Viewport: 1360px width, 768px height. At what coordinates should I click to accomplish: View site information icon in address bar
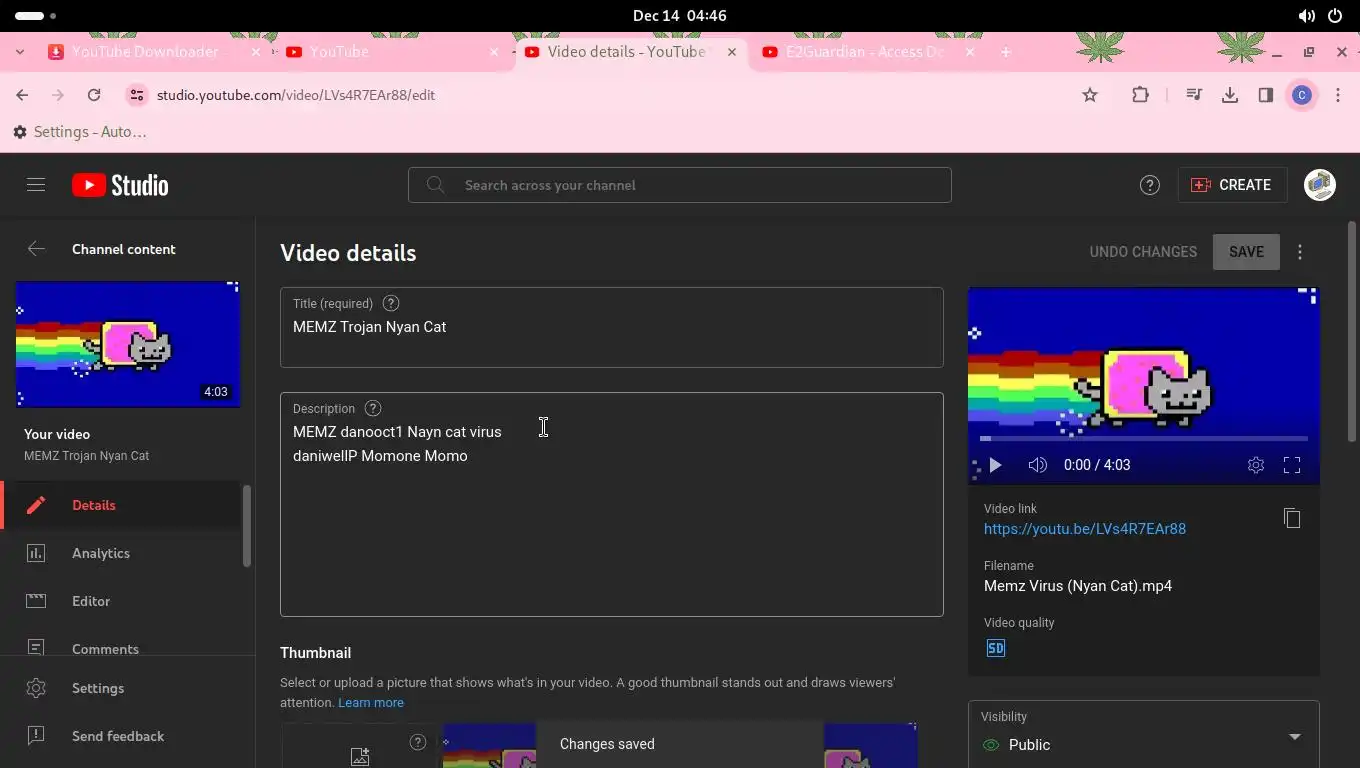click(x=137, y=95)
